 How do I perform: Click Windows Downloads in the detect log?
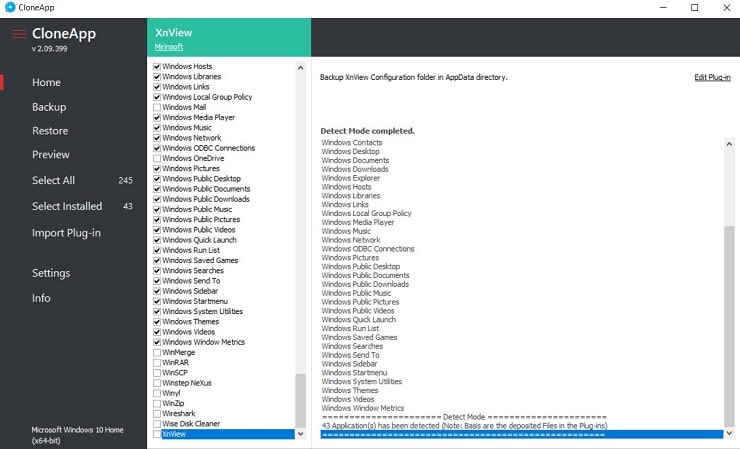(355, 169)
